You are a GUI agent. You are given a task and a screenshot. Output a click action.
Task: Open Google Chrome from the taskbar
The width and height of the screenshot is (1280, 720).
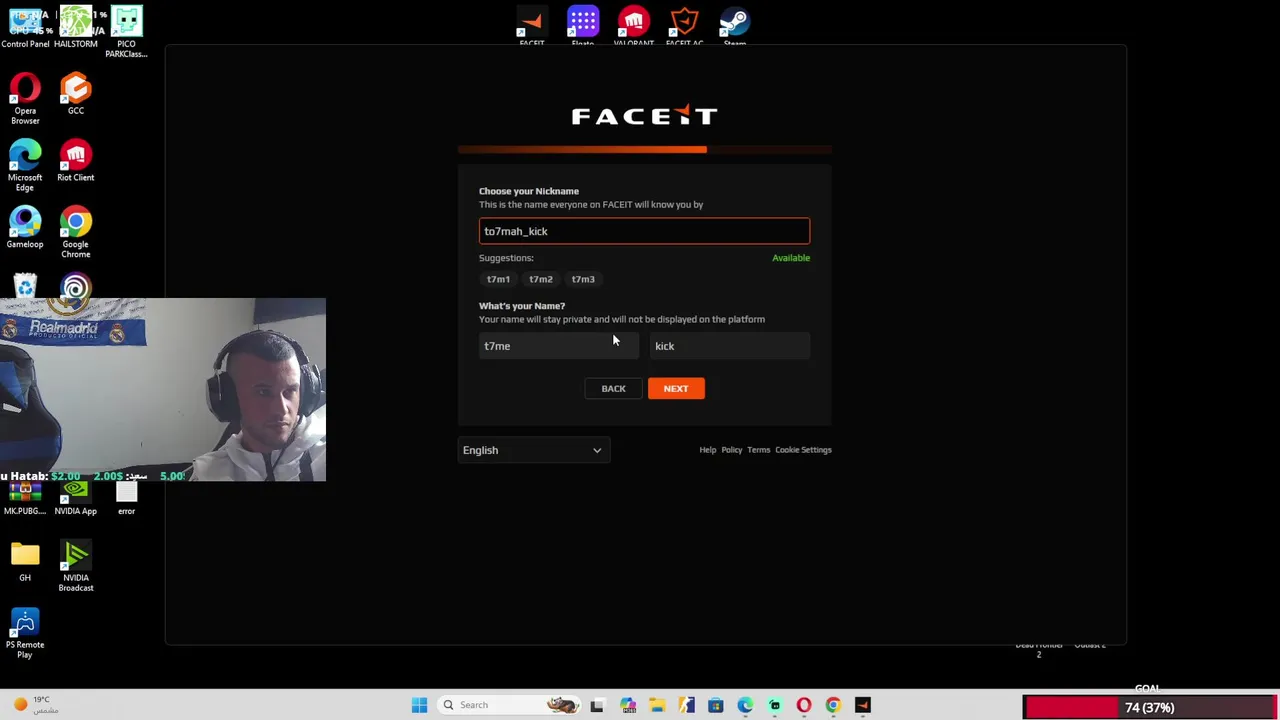click(833, 705)
